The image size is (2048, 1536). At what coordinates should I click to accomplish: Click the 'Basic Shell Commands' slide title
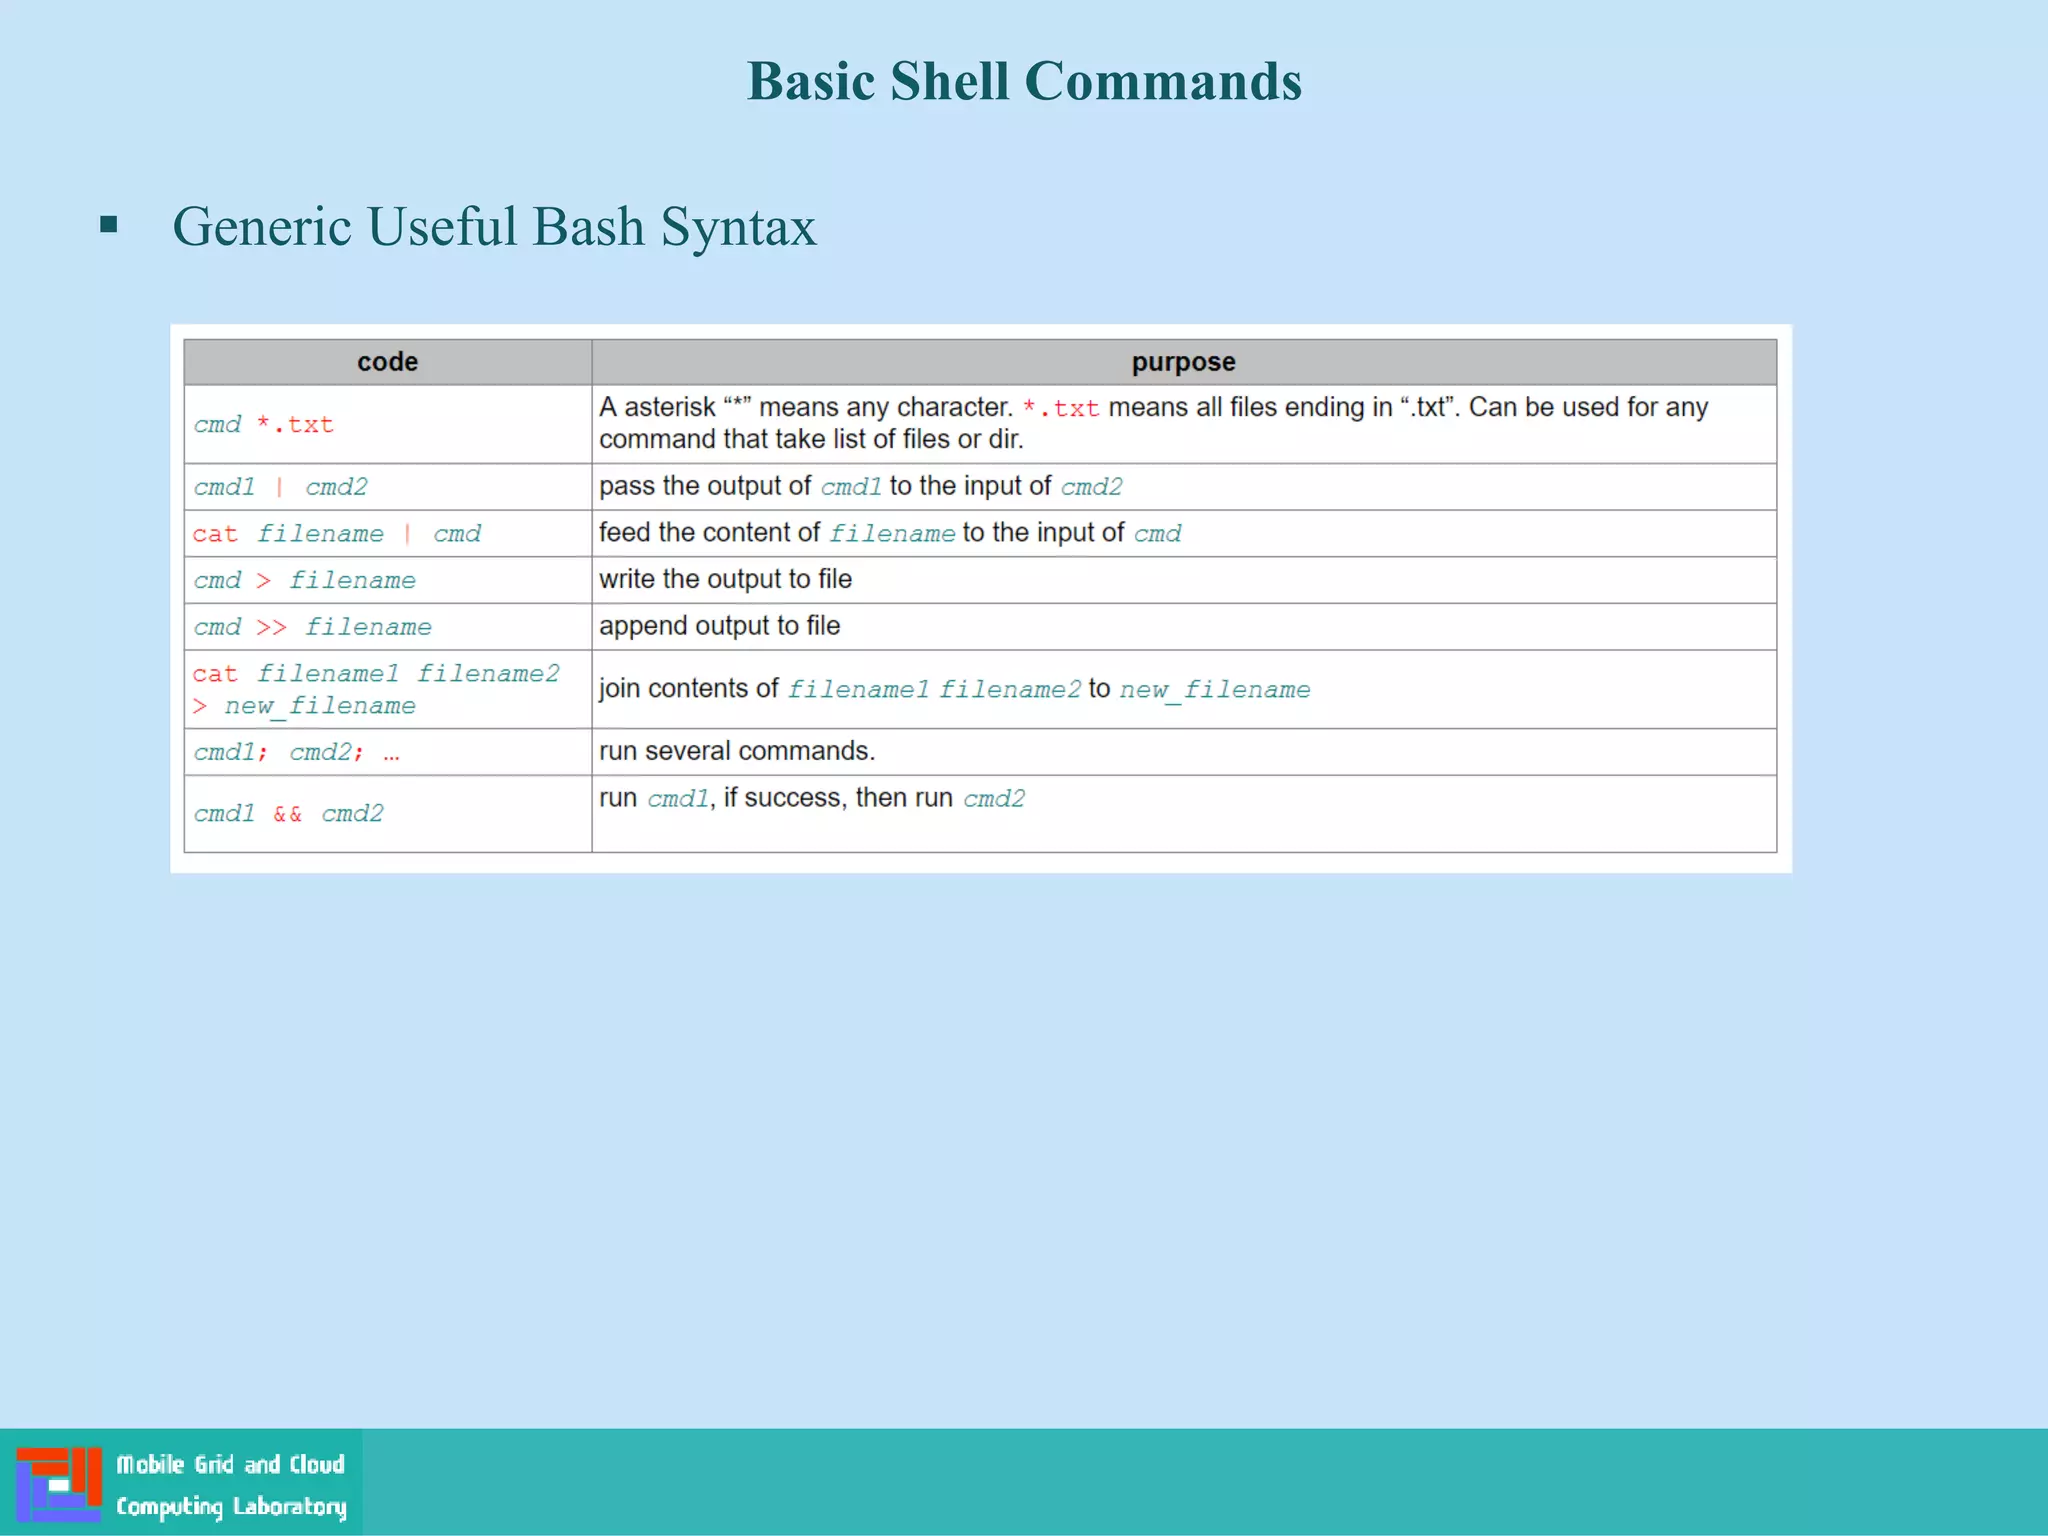1024,81
